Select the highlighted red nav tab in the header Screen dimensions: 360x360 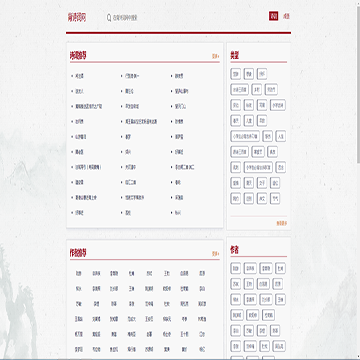pyautogui.click(x=273, y=16)
